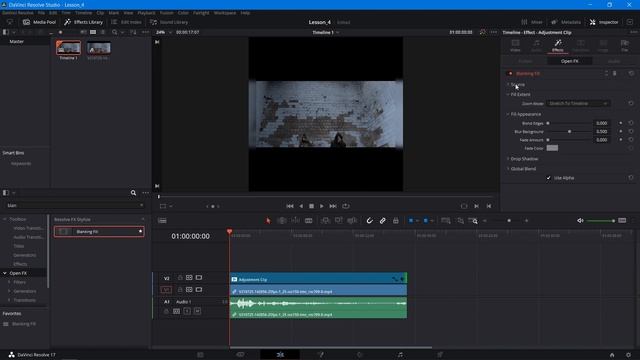
Task: Open the Sound Library panel
Action: [x=169, y=22]
